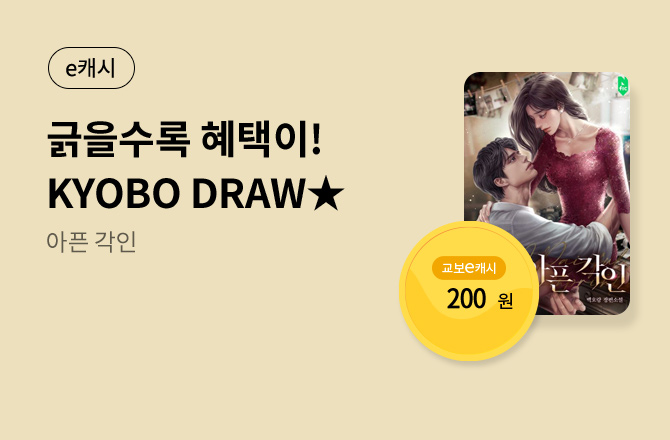Click the exclamation mark after 혜택이
This screenshot has height=440, width=670.
316,139
